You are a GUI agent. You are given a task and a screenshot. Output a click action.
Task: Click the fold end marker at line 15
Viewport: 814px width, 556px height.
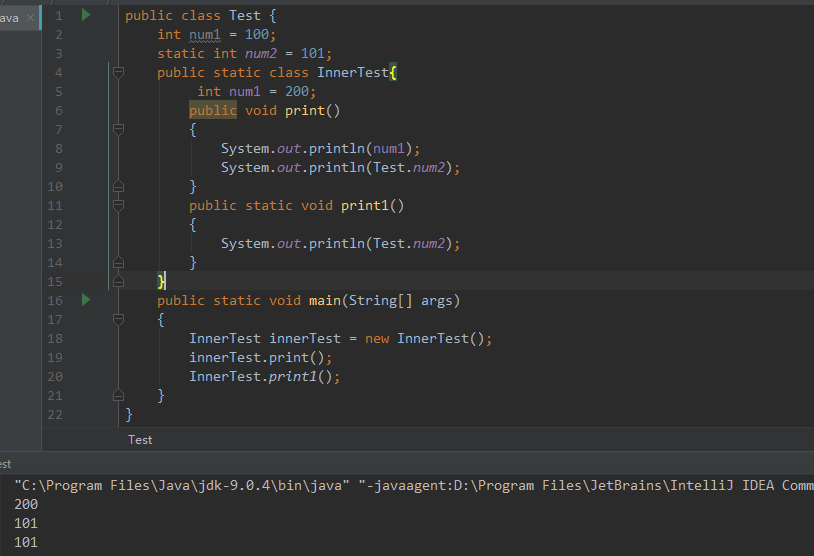[118, 281]
